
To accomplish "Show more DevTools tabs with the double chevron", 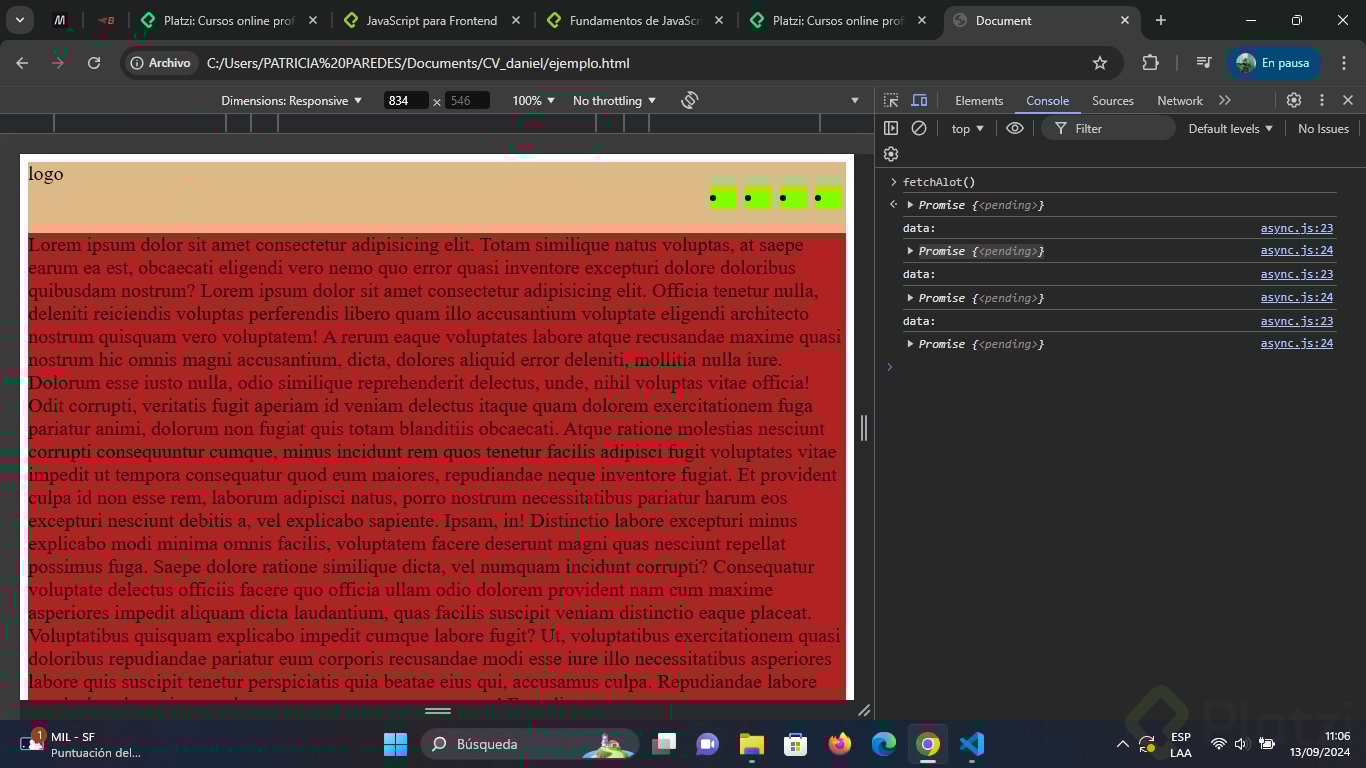I will [1225, 100].
